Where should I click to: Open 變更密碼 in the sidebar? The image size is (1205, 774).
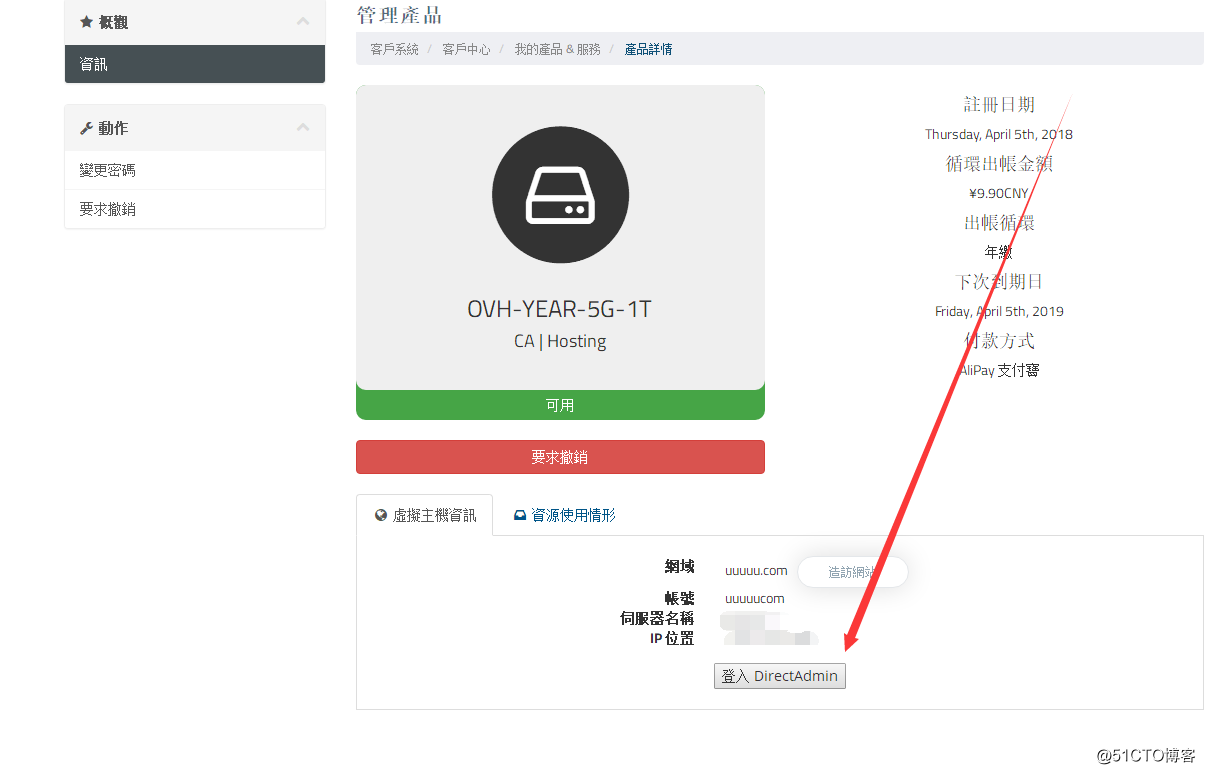[x=195, y=170]
